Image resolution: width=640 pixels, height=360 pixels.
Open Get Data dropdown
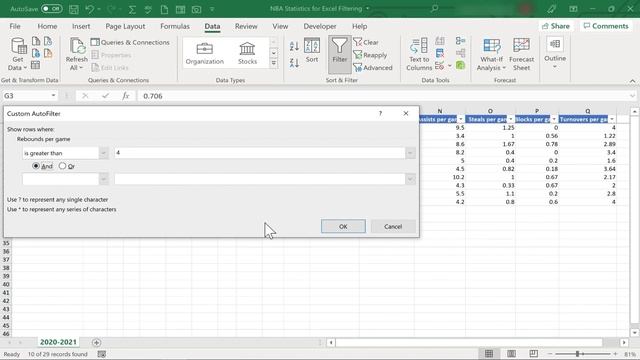(x=18, y=54)
